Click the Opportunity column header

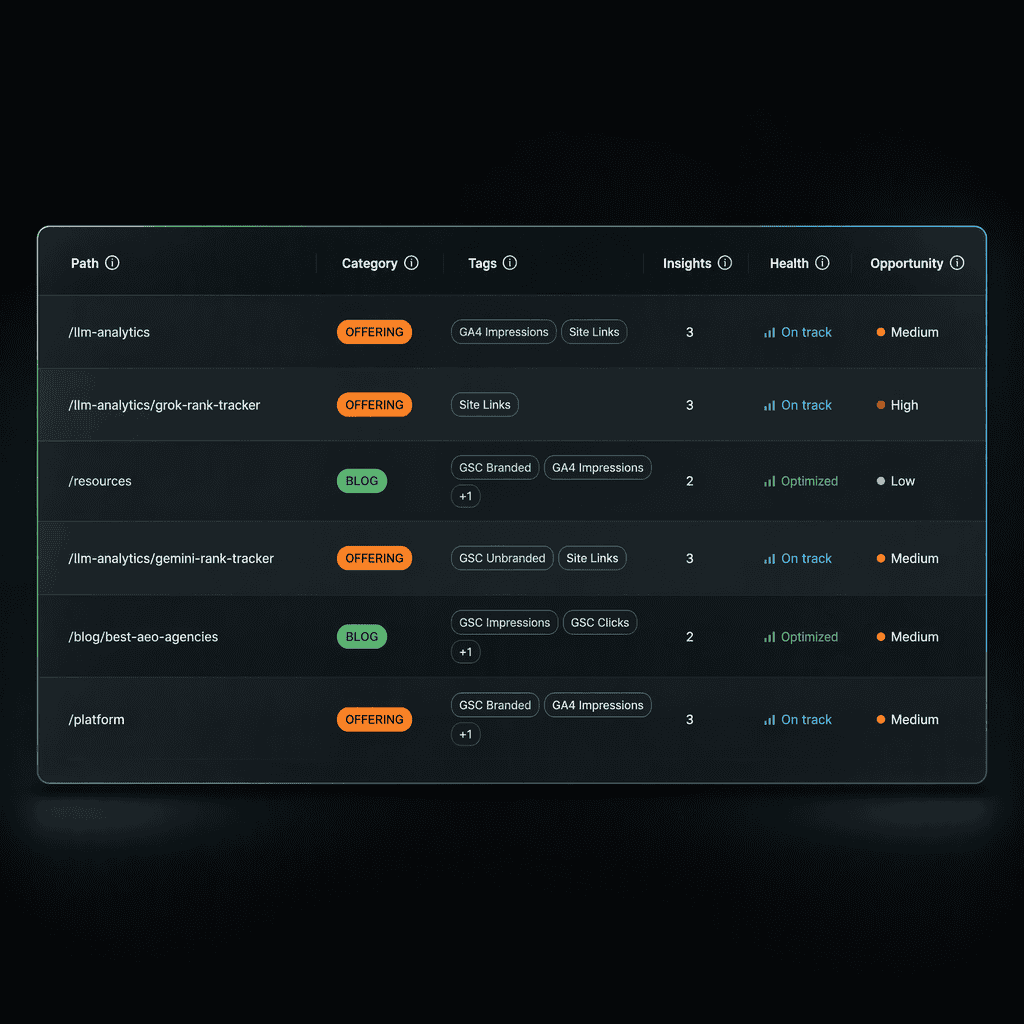pos(906,263)
